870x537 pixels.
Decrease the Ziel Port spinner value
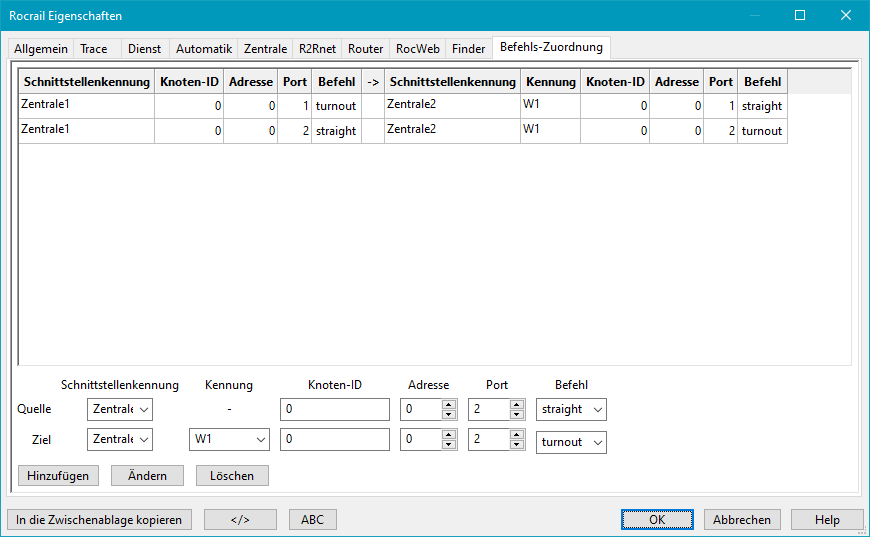pos(517,445)
